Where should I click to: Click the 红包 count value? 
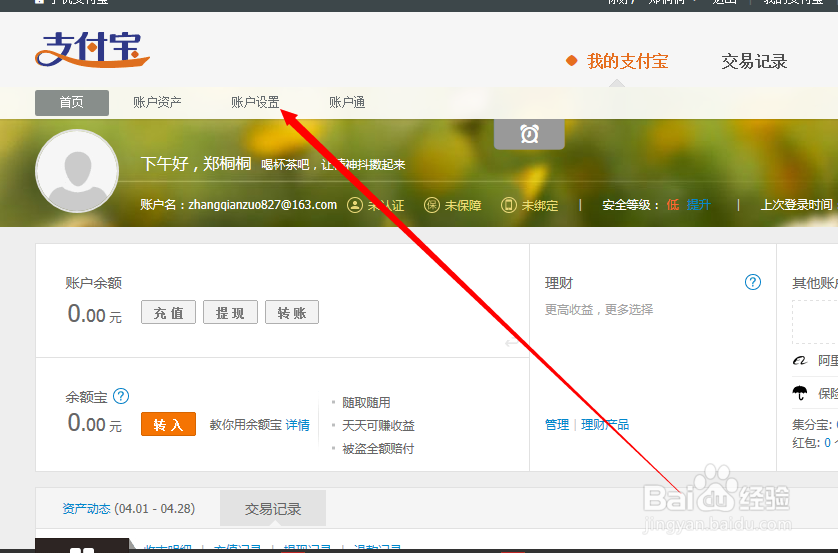827,442
